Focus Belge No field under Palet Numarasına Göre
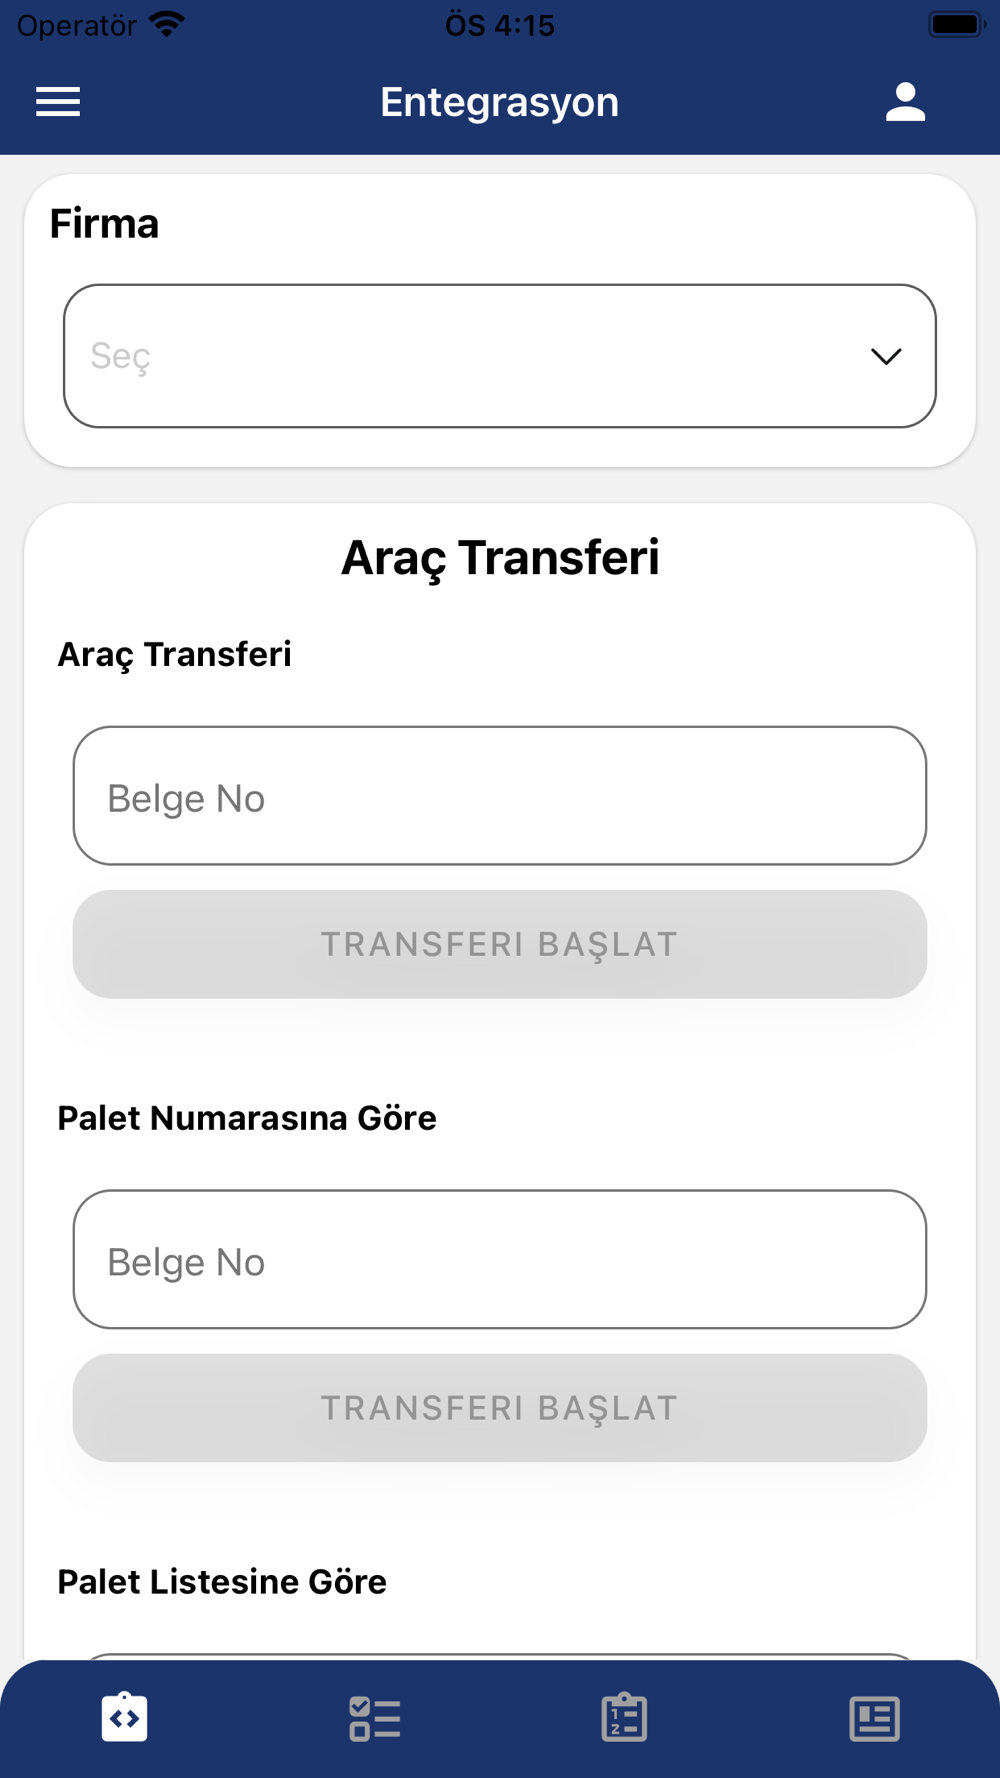The height and width of the screenshot is (1778, 1000). click(x=499, y=1260)
